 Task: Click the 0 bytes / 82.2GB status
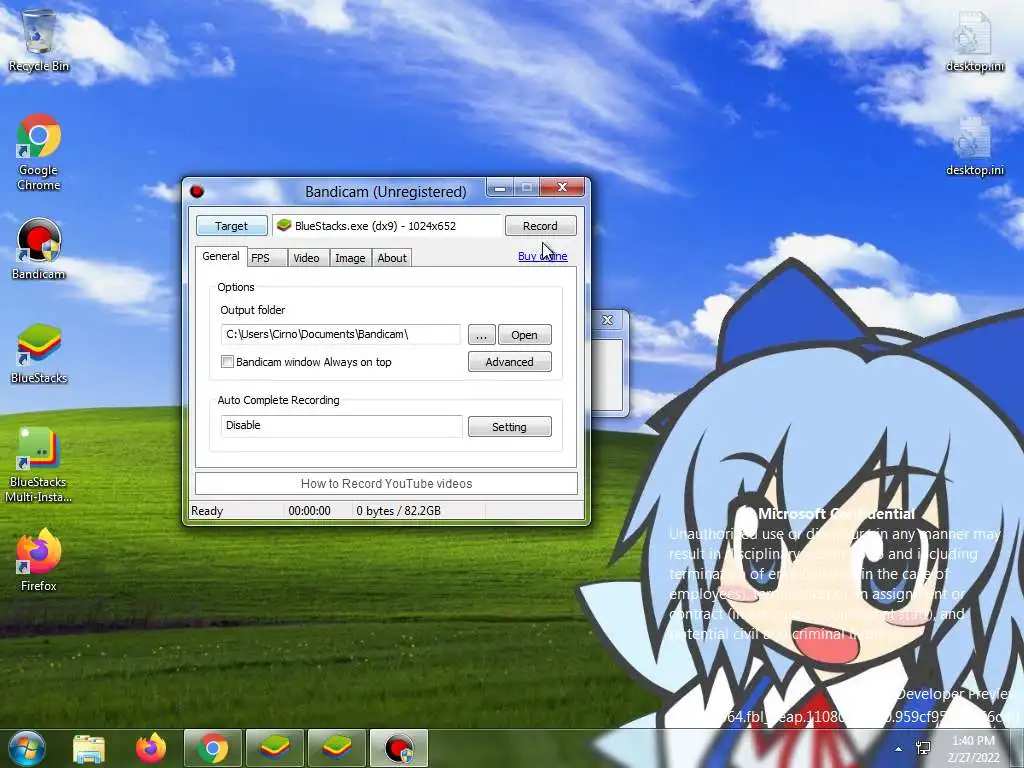(x=398, y=511)
